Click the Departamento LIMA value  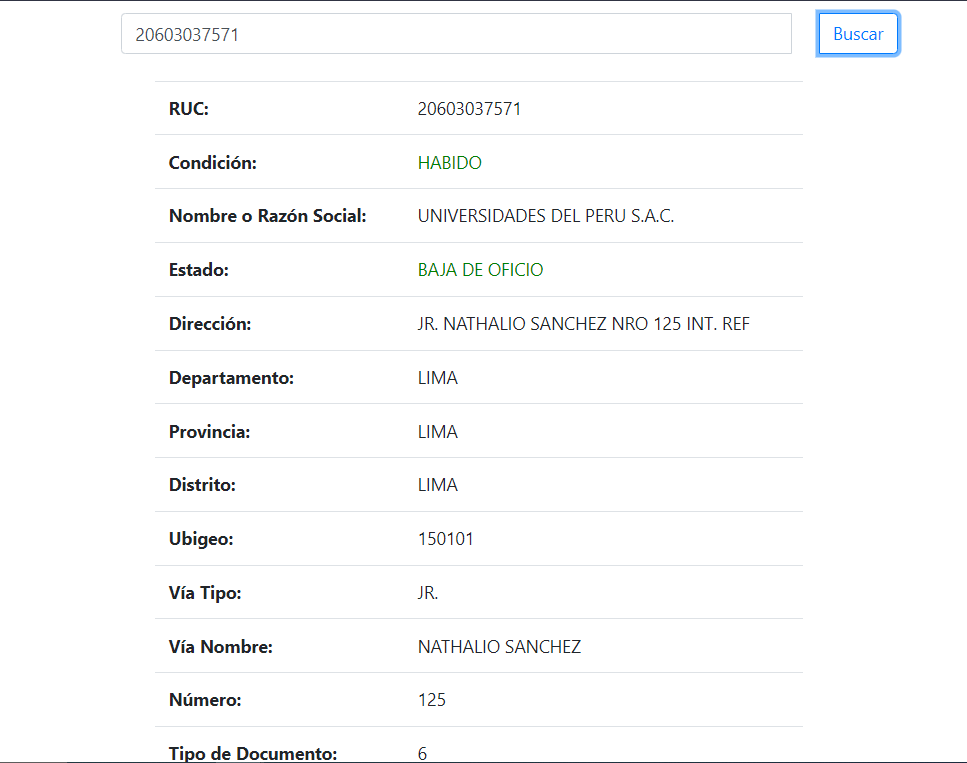437,377
